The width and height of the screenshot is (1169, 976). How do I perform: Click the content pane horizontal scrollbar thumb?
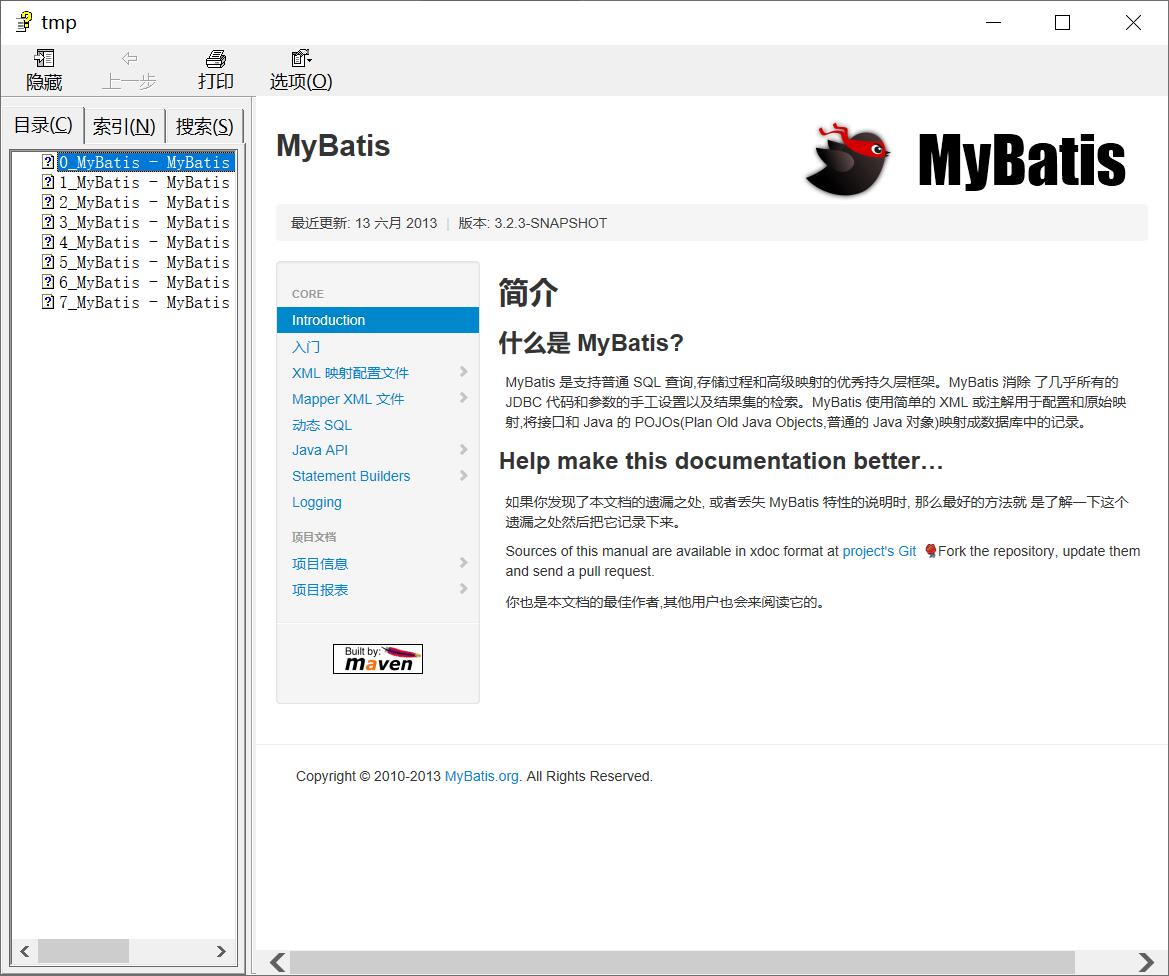click(682, 963)
